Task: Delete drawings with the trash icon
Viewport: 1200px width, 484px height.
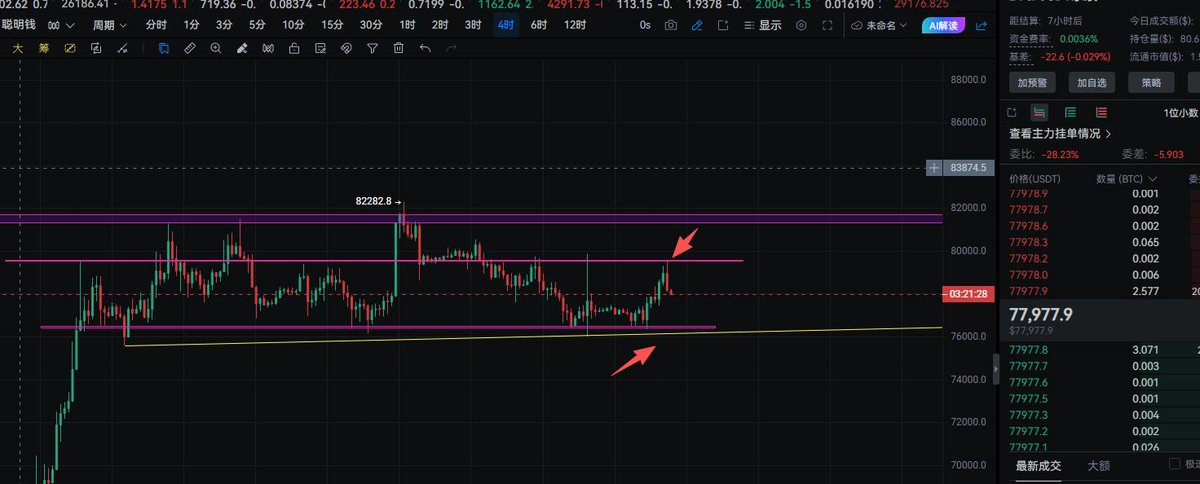Action: [x=398, y=47]
